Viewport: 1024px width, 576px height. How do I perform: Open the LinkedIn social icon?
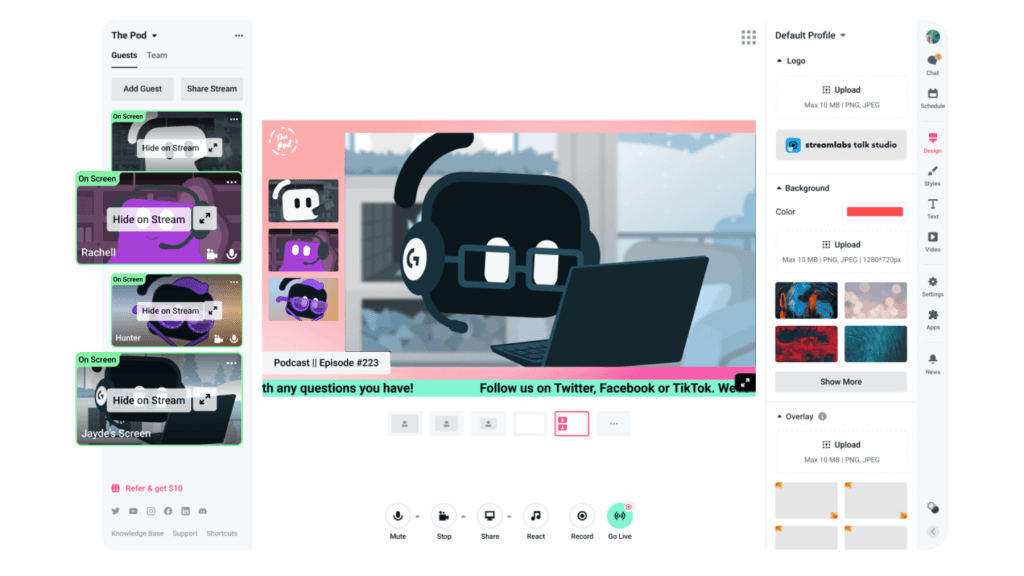[185, 511]
